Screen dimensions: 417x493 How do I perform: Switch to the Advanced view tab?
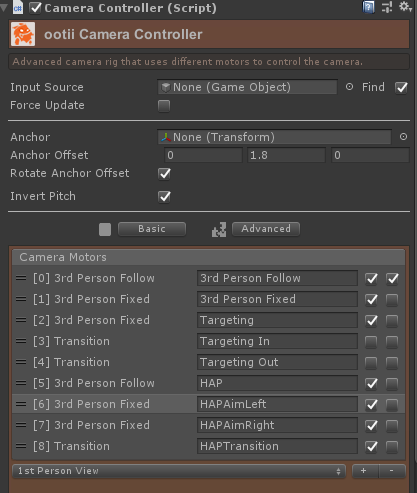[x=266, y=229]
